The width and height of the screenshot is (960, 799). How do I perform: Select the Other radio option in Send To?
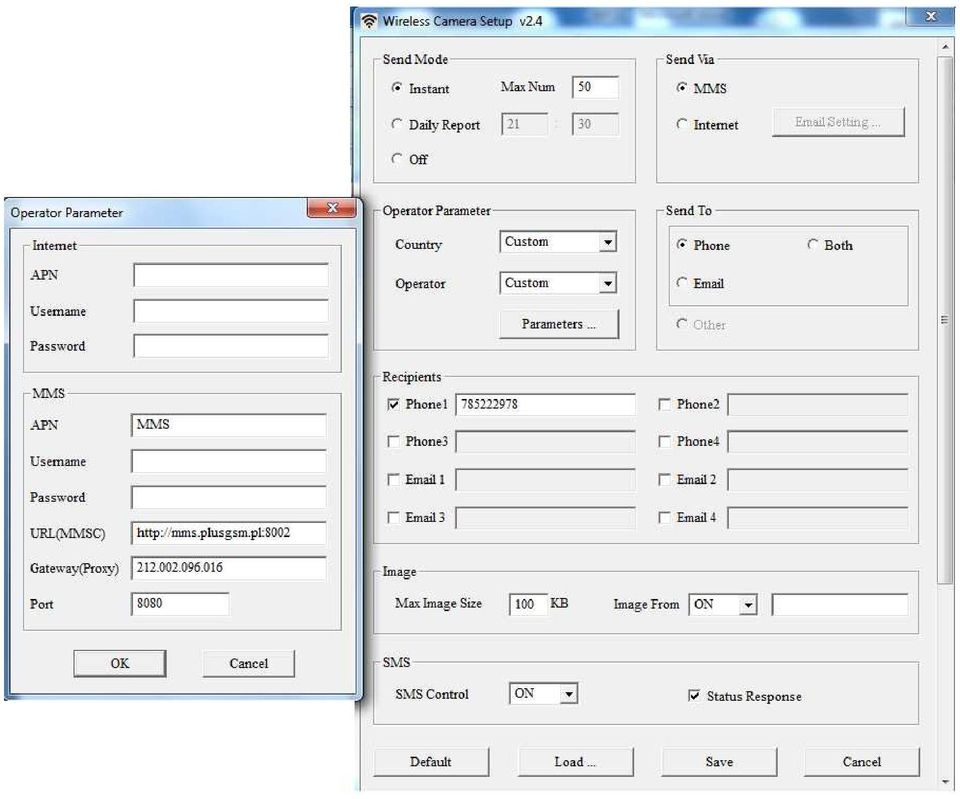tap(681, 323)
